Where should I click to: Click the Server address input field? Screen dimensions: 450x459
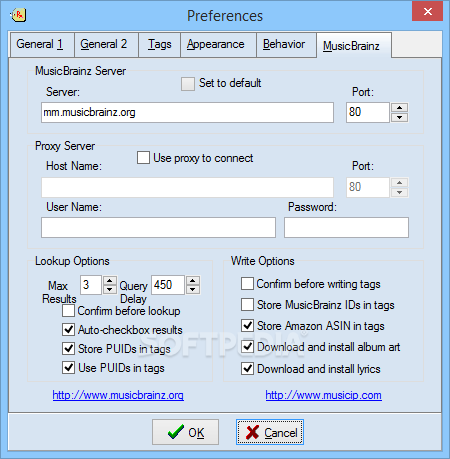click(187, 112)
